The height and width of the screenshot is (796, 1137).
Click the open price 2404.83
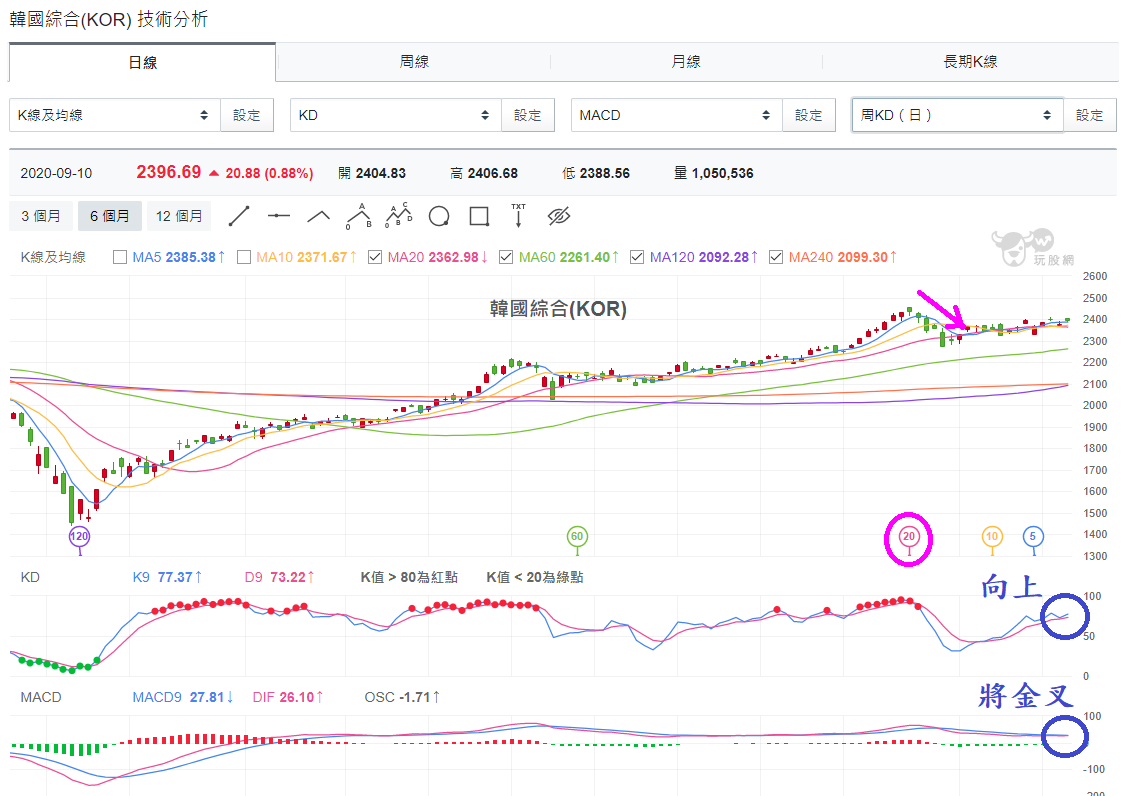coord(381,173)
